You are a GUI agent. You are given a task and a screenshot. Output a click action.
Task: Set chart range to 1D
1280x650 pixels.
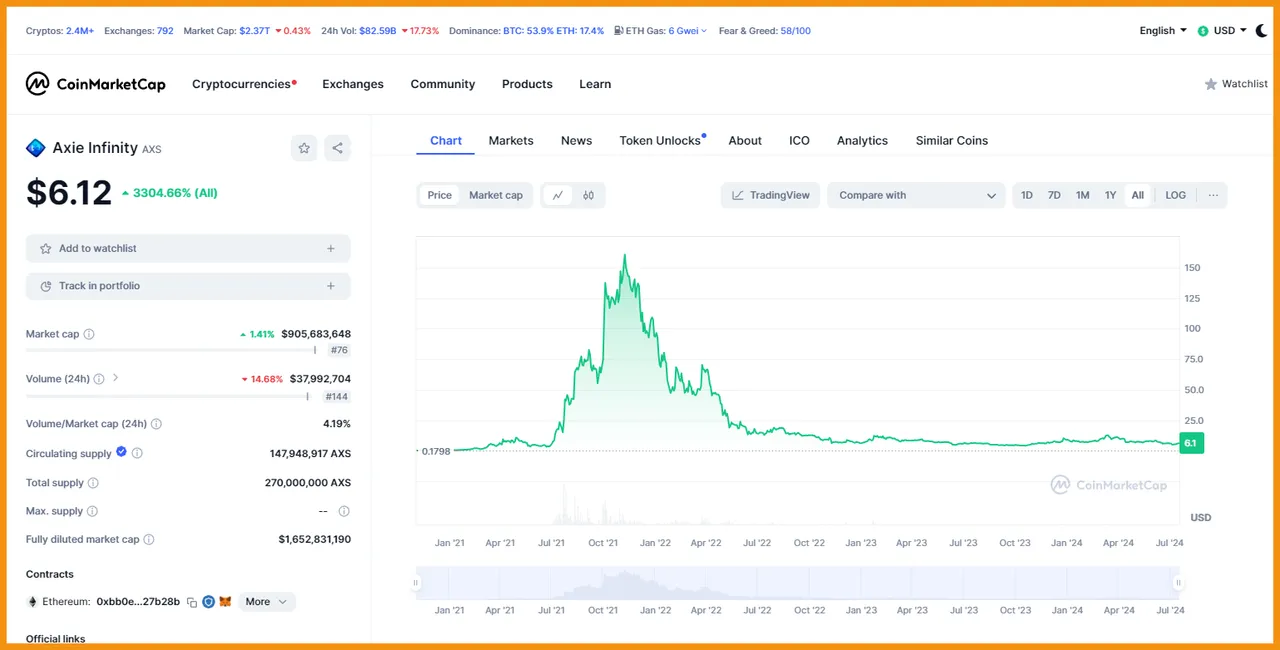1027,195
